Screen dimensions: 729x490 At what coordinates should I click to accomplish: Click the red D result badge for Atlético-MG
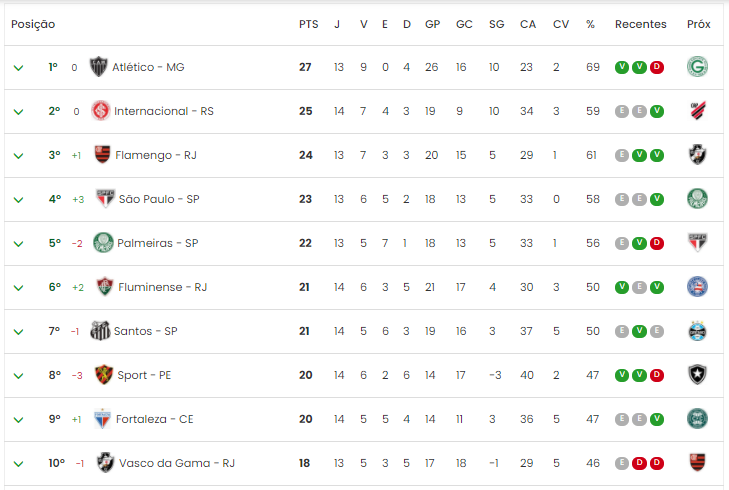(x=657, y=67)
